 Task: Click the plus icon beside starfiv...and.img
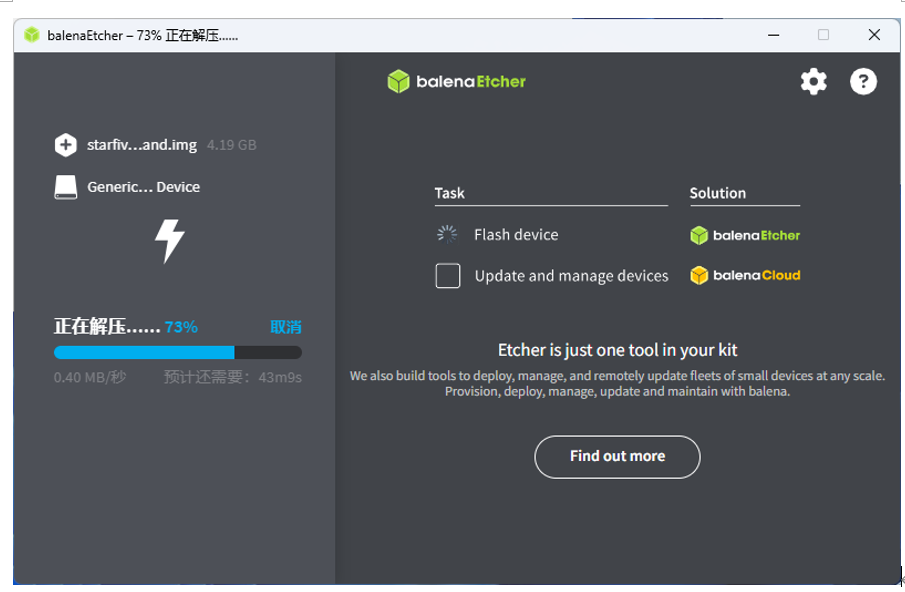[x=65, y=145]
